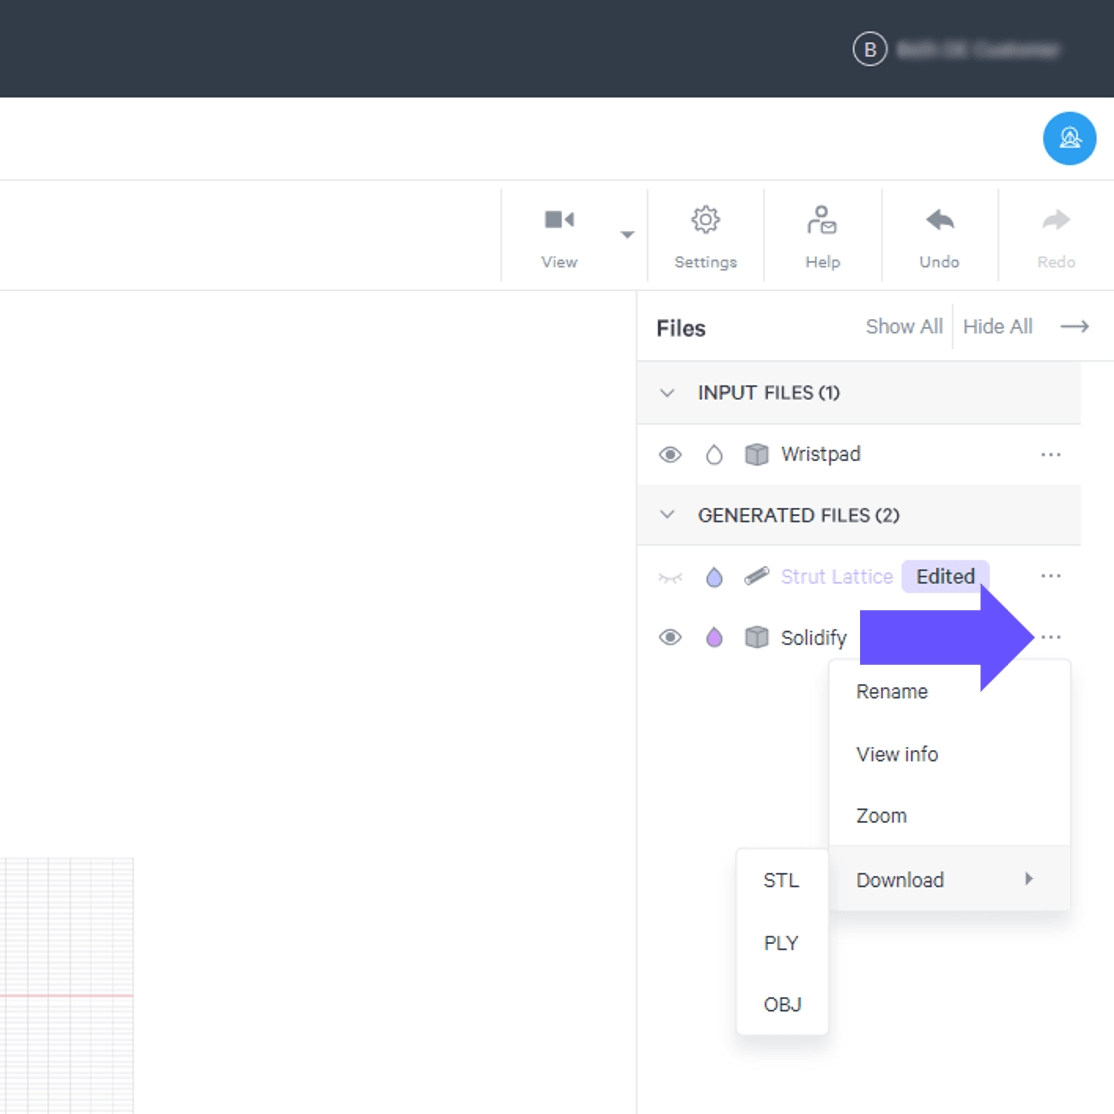Open the user account avatar B
The height and width of the screenshot is (1114, 1114).
[870, 49]
